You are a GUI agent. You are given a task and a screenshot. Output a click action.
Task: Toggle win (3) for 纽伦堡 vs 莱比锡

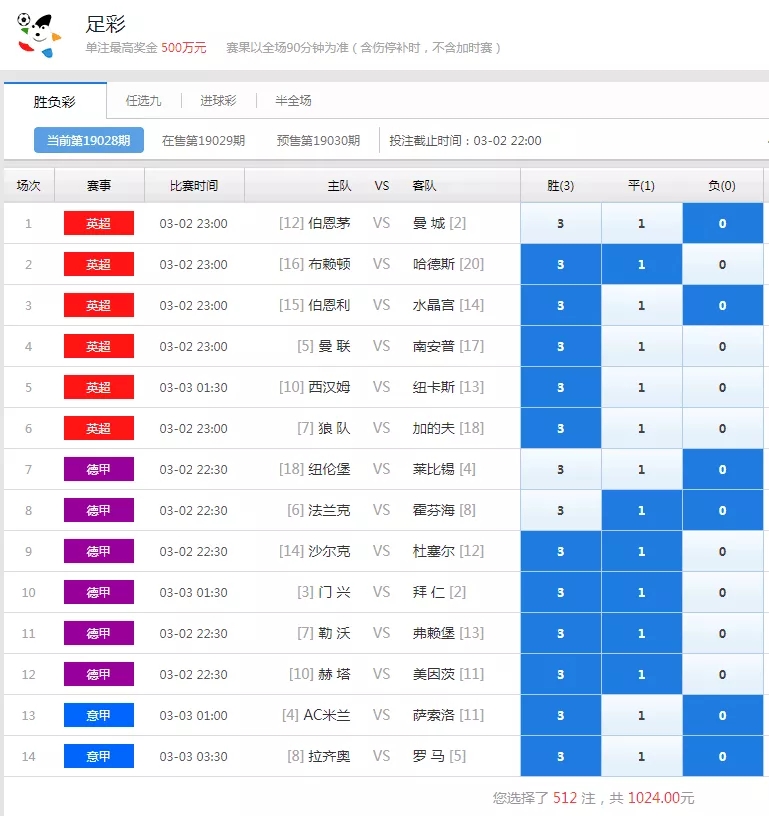tap(560, 469)
